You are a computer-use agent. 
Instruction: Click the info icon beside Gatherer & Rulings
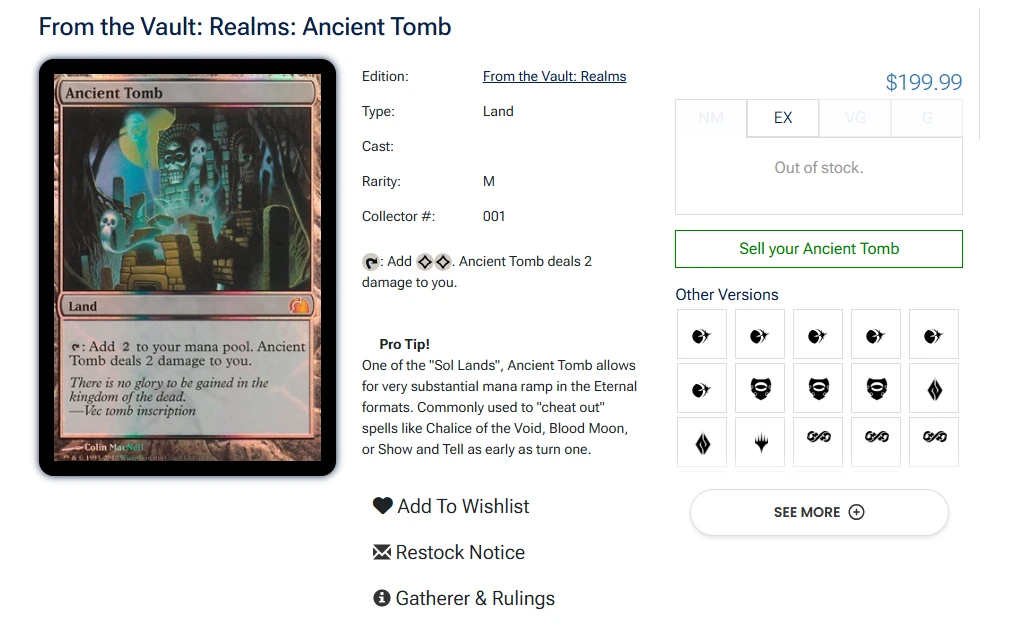click(x=381, y=598)
